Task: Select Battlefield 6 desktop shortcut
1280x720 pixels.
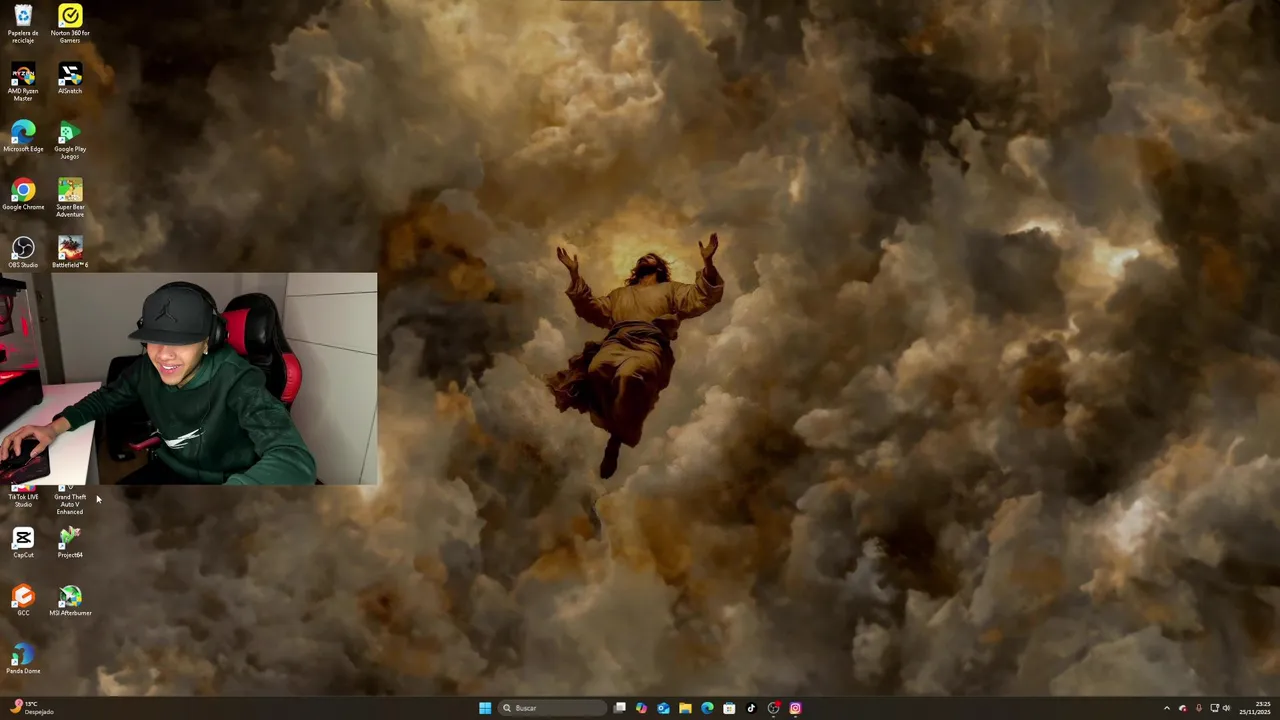Action: coord(70,253)
